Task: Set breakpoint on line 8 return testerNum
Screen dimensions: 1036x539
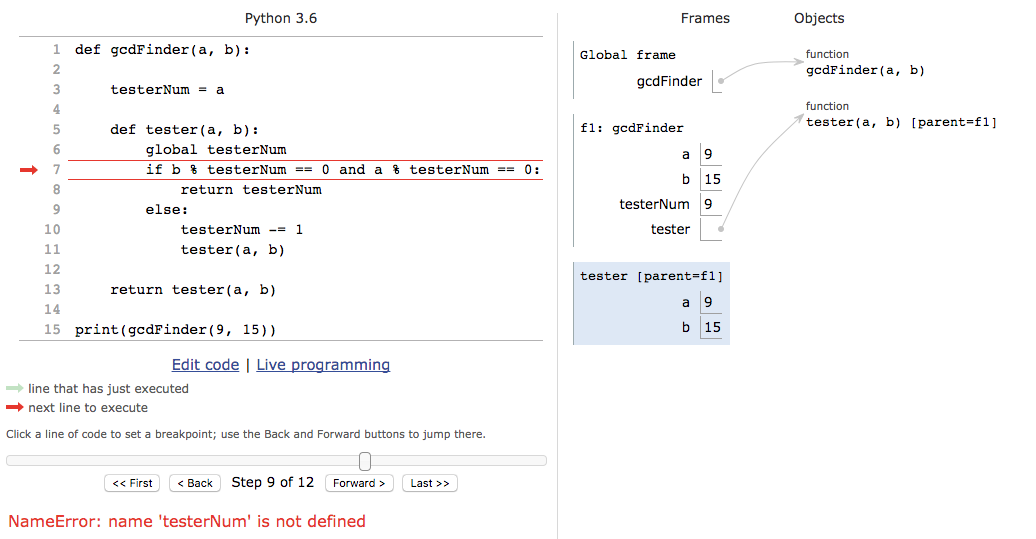Action: (250, 190)
